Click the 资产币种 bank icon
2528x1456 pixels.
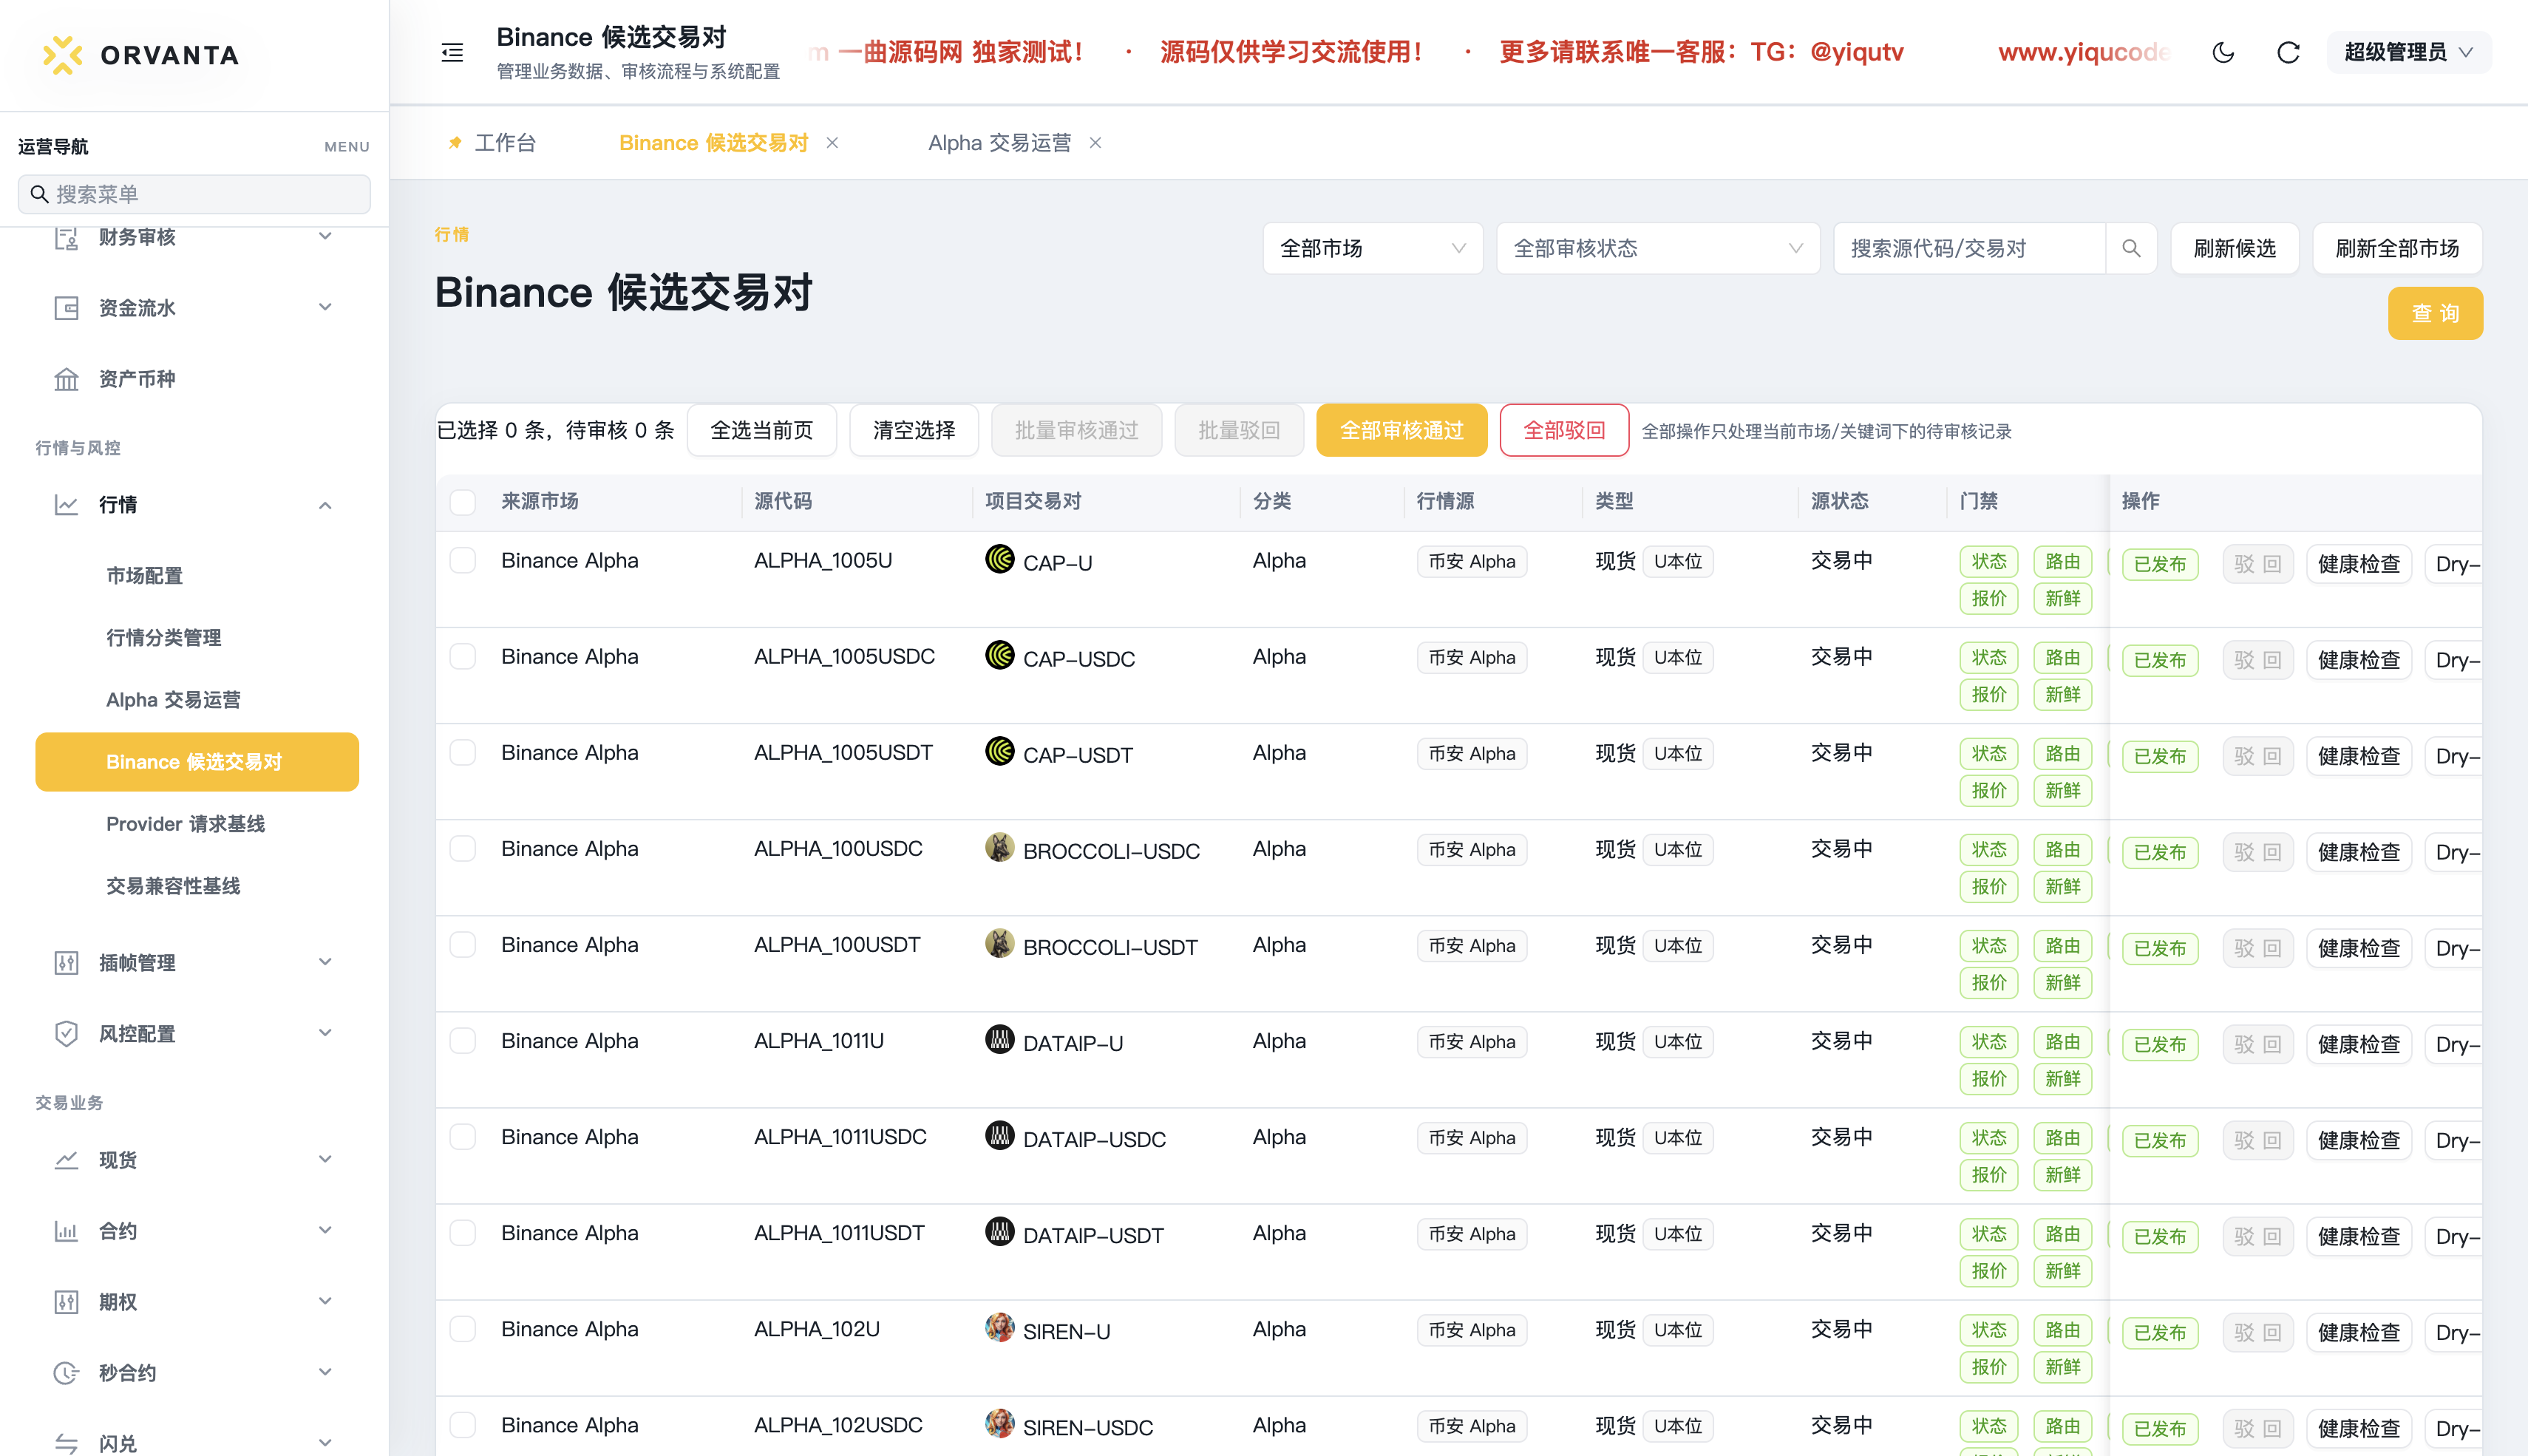click(66, 379)
